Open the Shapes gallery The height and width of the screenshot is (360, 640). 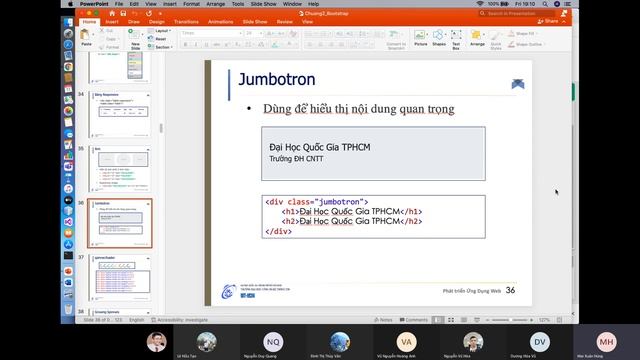click(x=438, y=35)
